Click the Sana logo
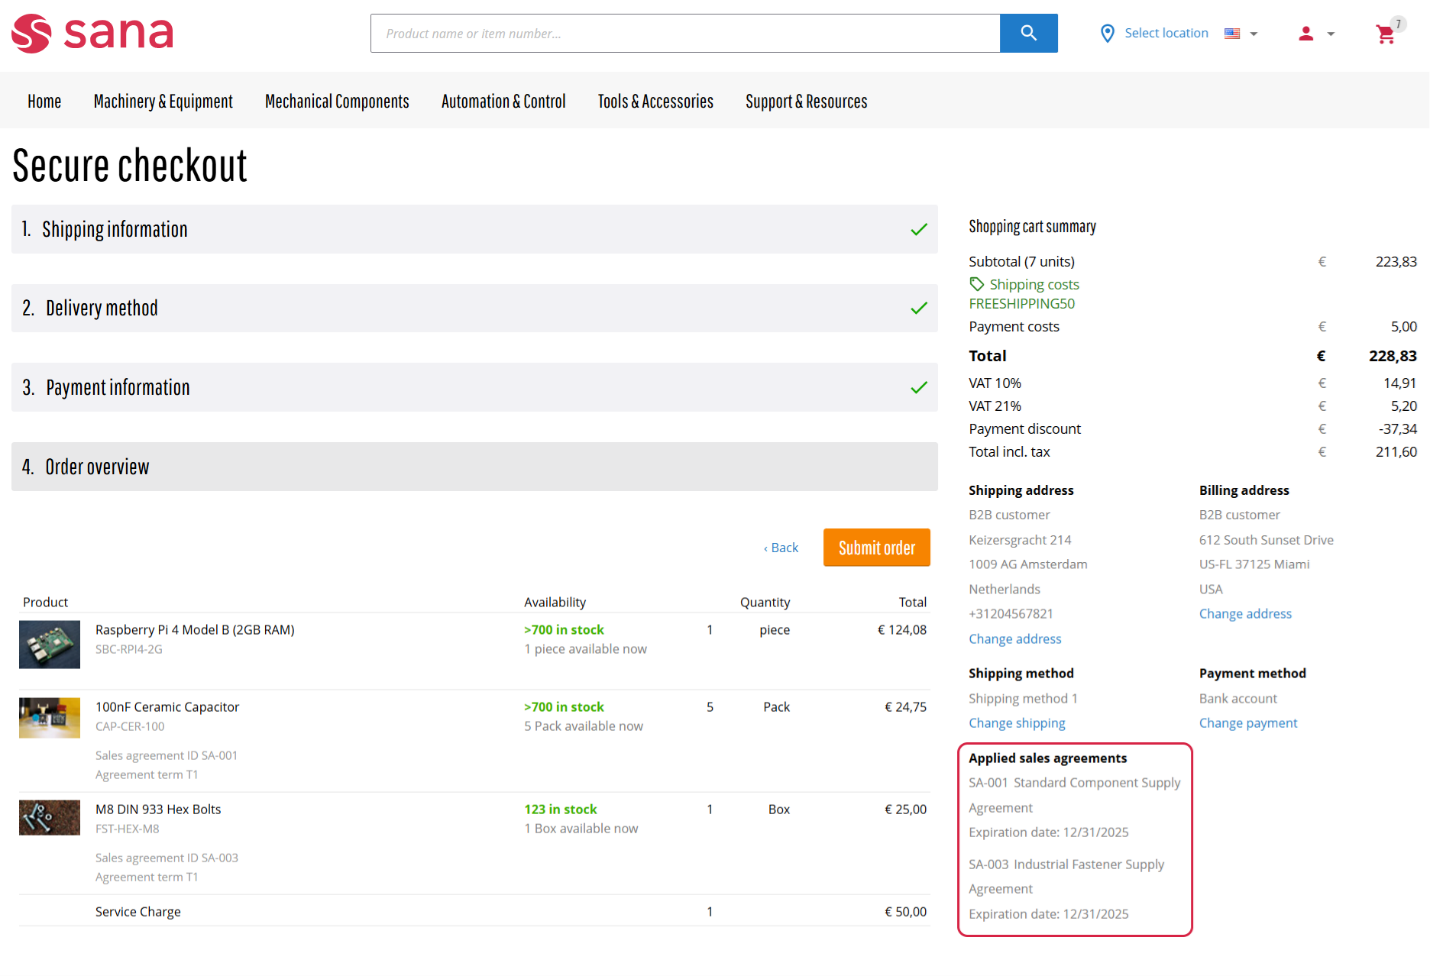Viewport: 1430px width, 976px height. 92,33
